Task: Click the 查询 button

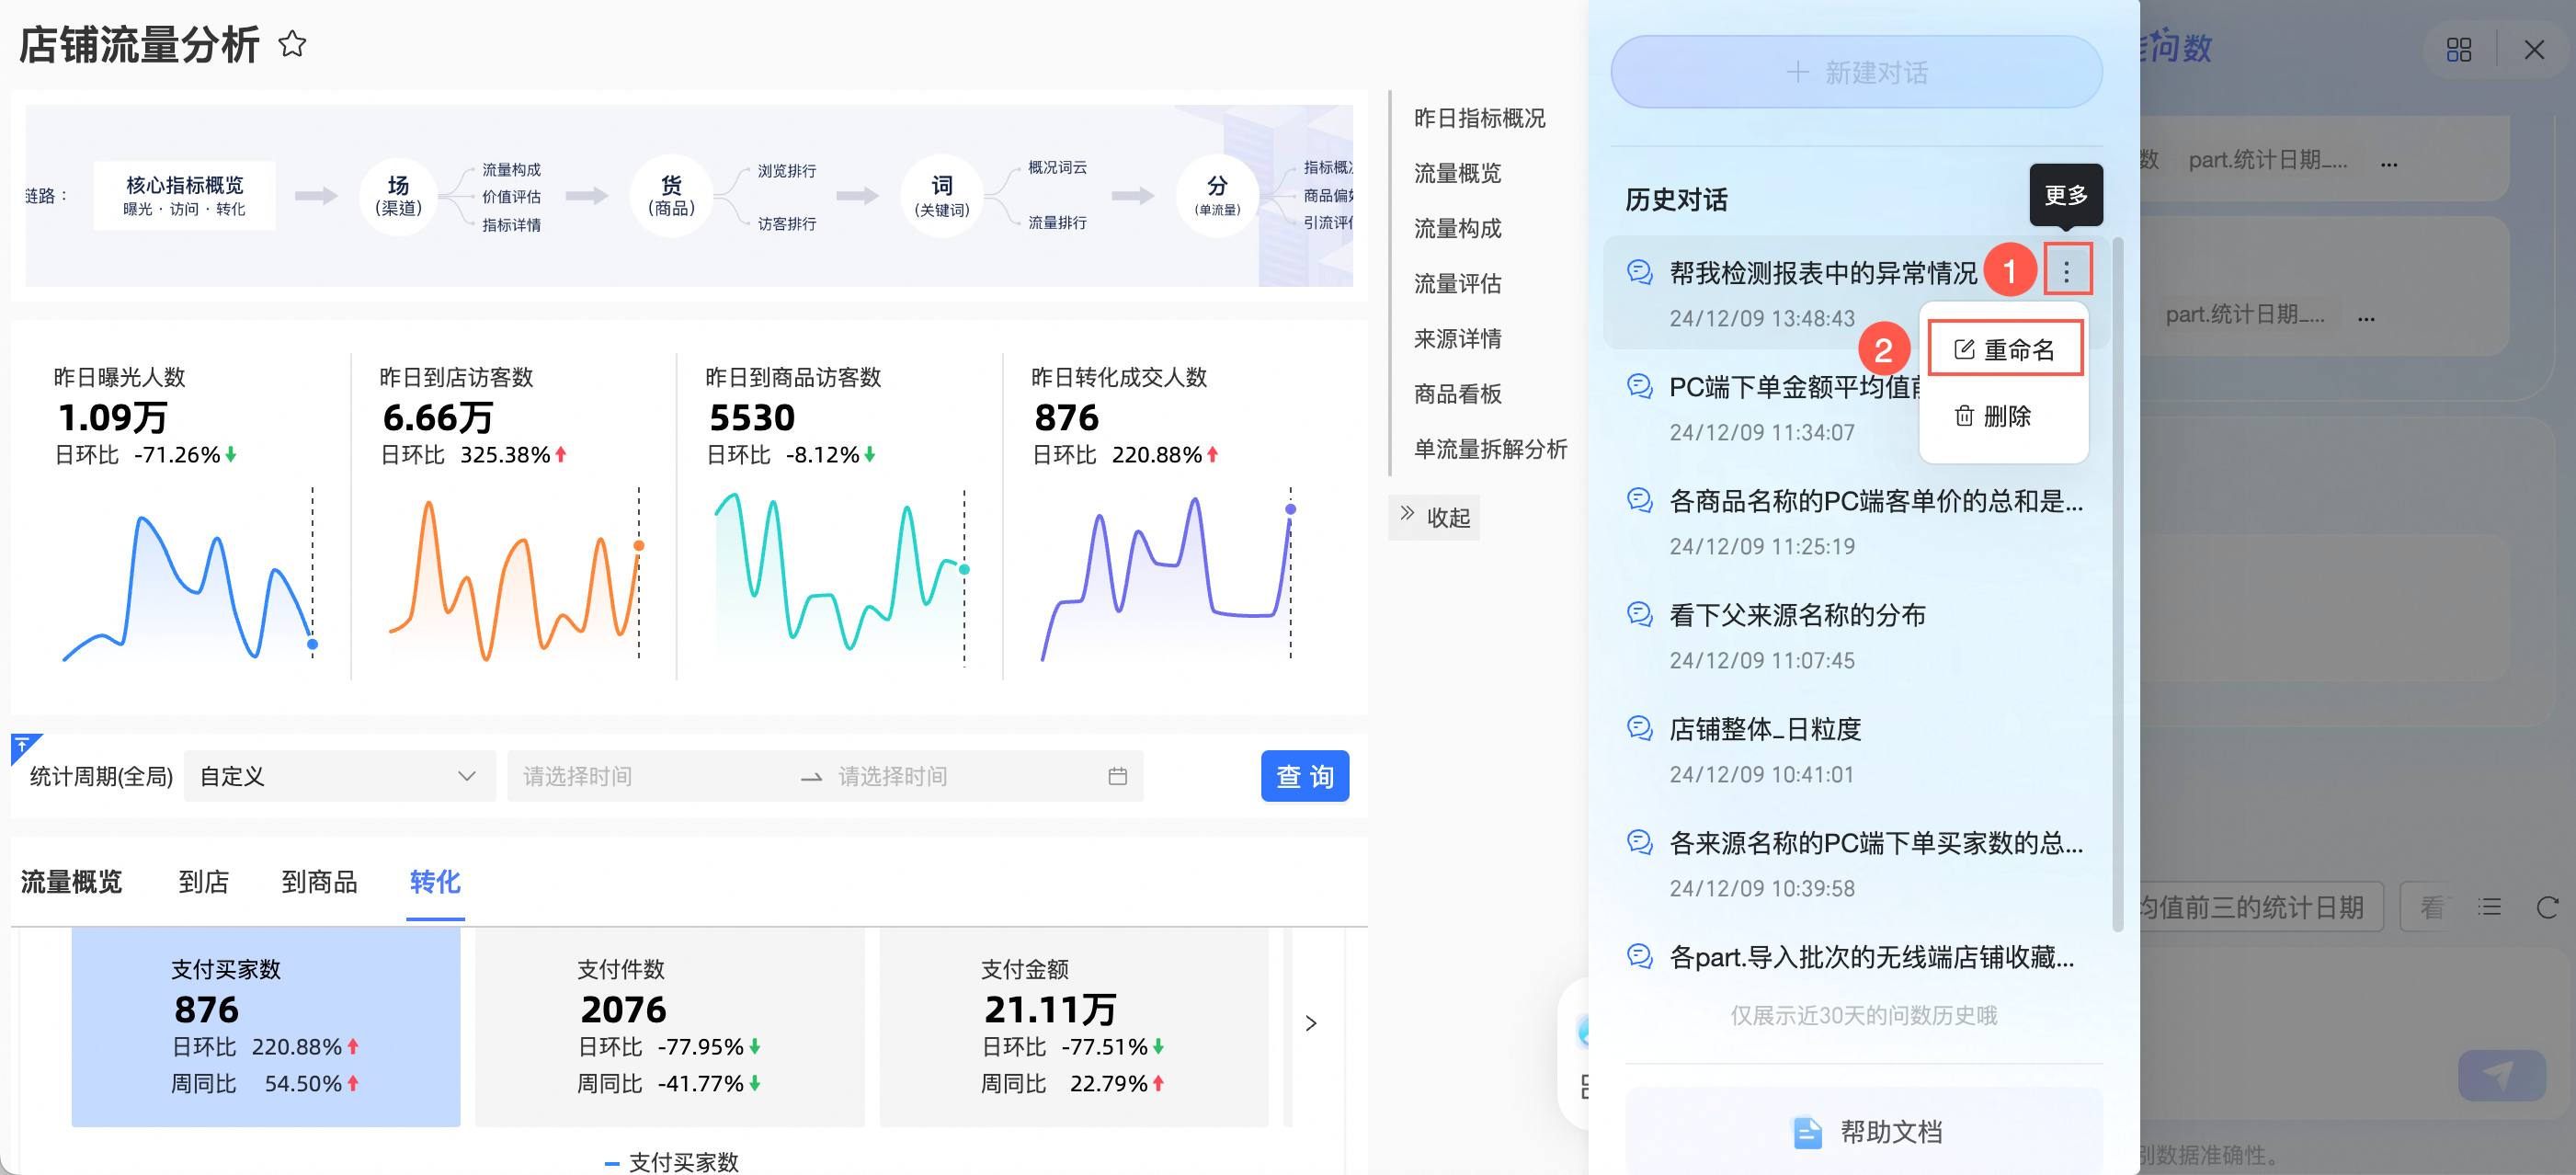Action: tap(1304, 776)
